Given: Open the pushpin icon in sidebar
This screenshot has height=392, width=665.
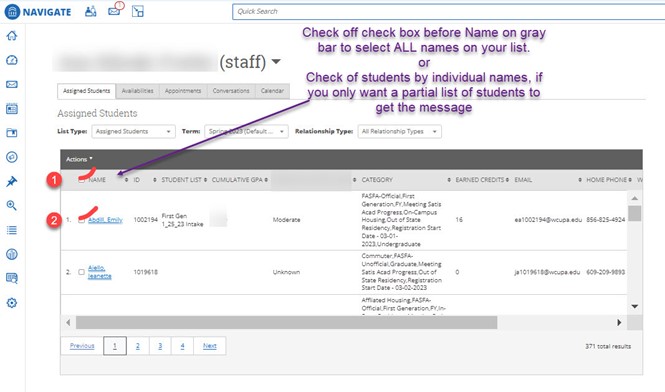Looking at the screenshot, I should click(x=12, y=182).
